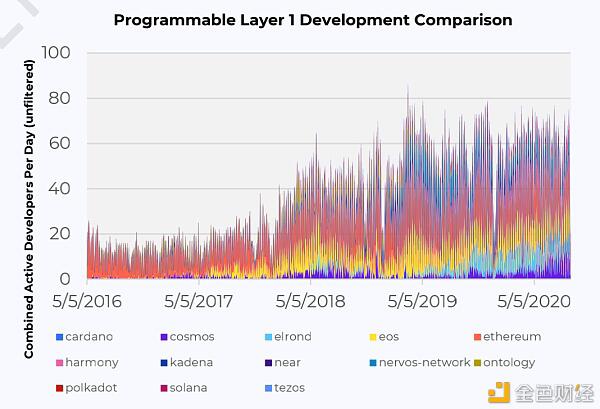
Task: Click the chart title Programmable Layer 1 Development Comparison
Action: (x=312, y=20)
